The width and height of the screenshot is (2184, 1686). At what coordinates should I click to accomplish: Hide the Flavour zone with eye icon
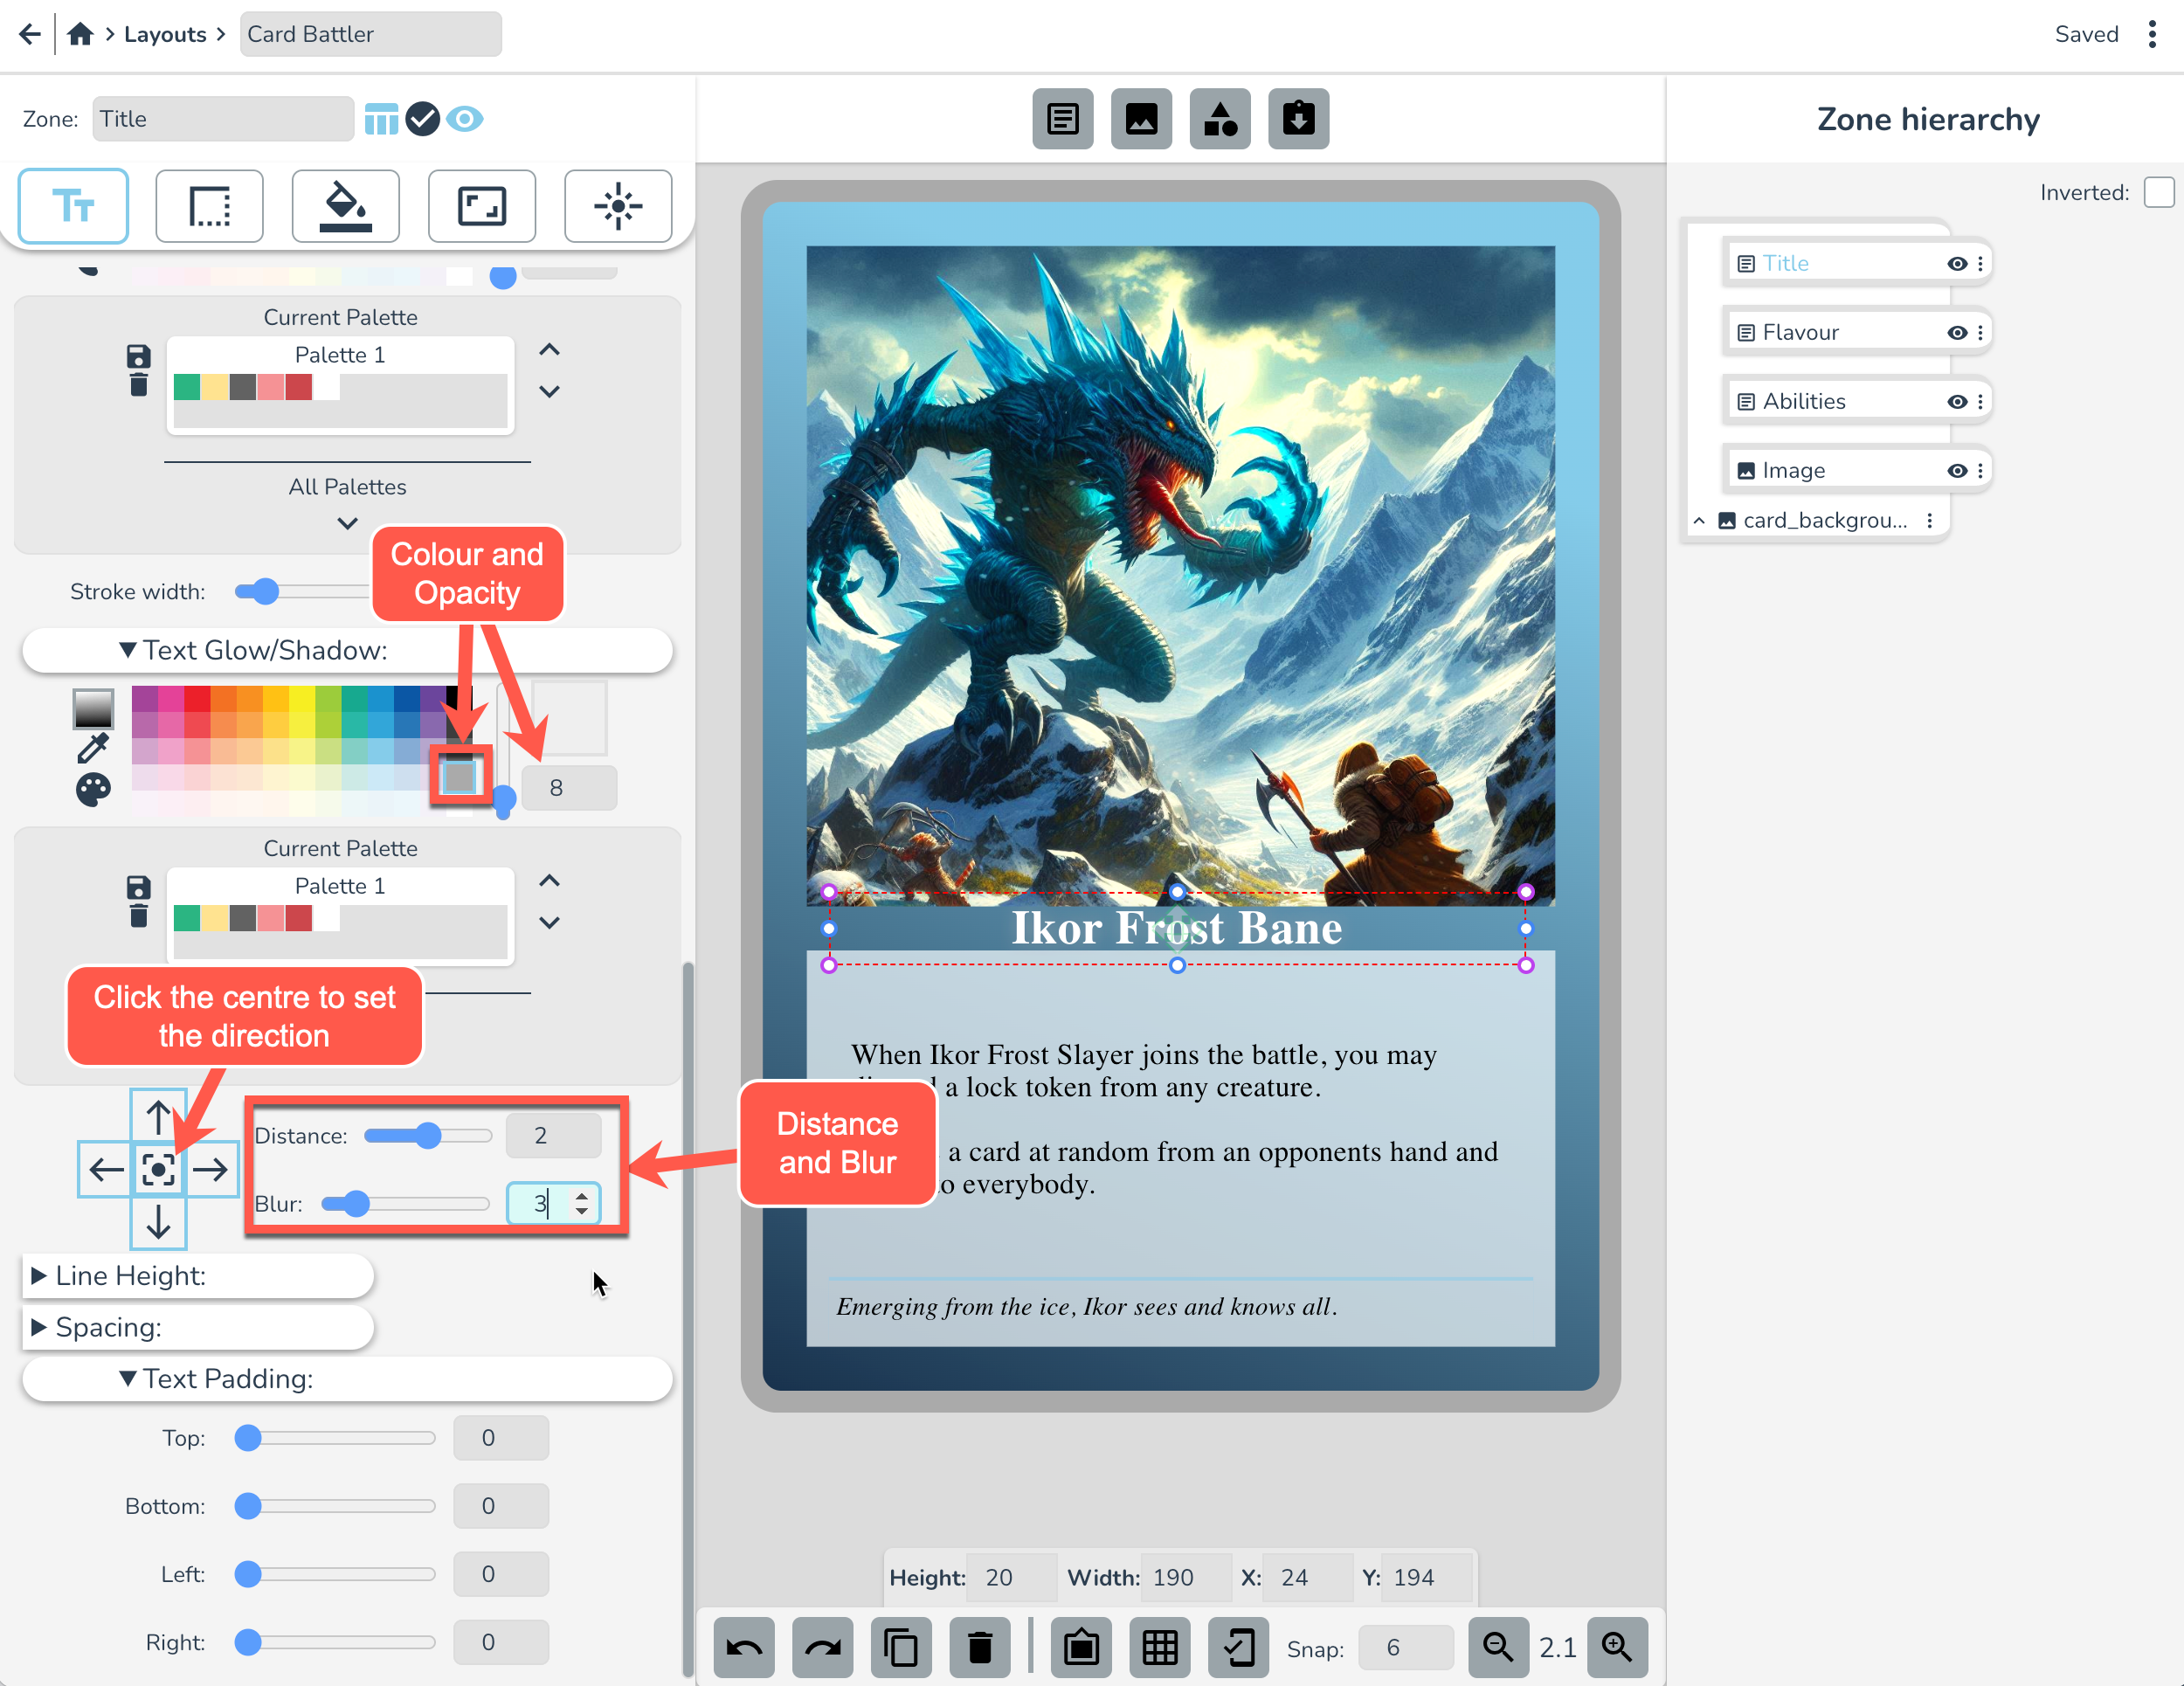pyautogui.click(x=1956, y=333)
